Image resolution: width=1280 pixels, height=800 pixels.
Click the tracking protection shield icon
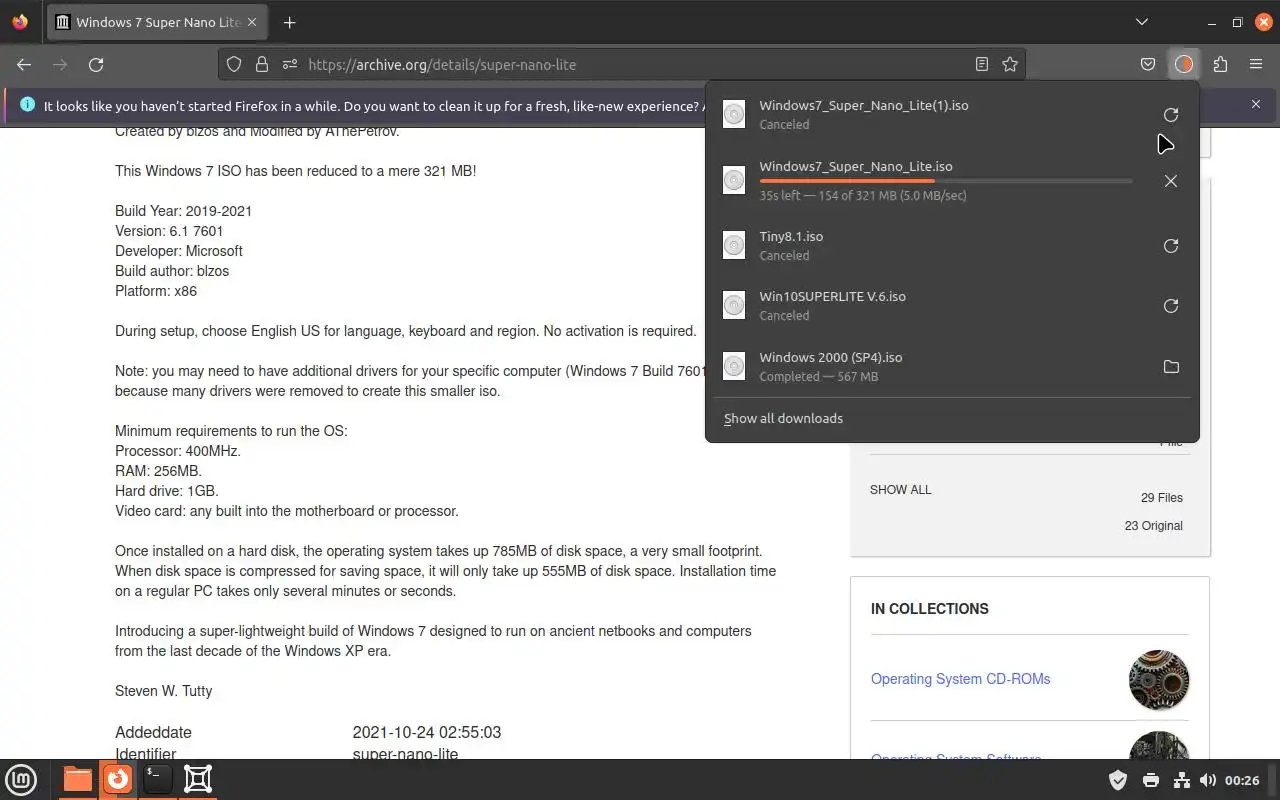coord(234,64)
